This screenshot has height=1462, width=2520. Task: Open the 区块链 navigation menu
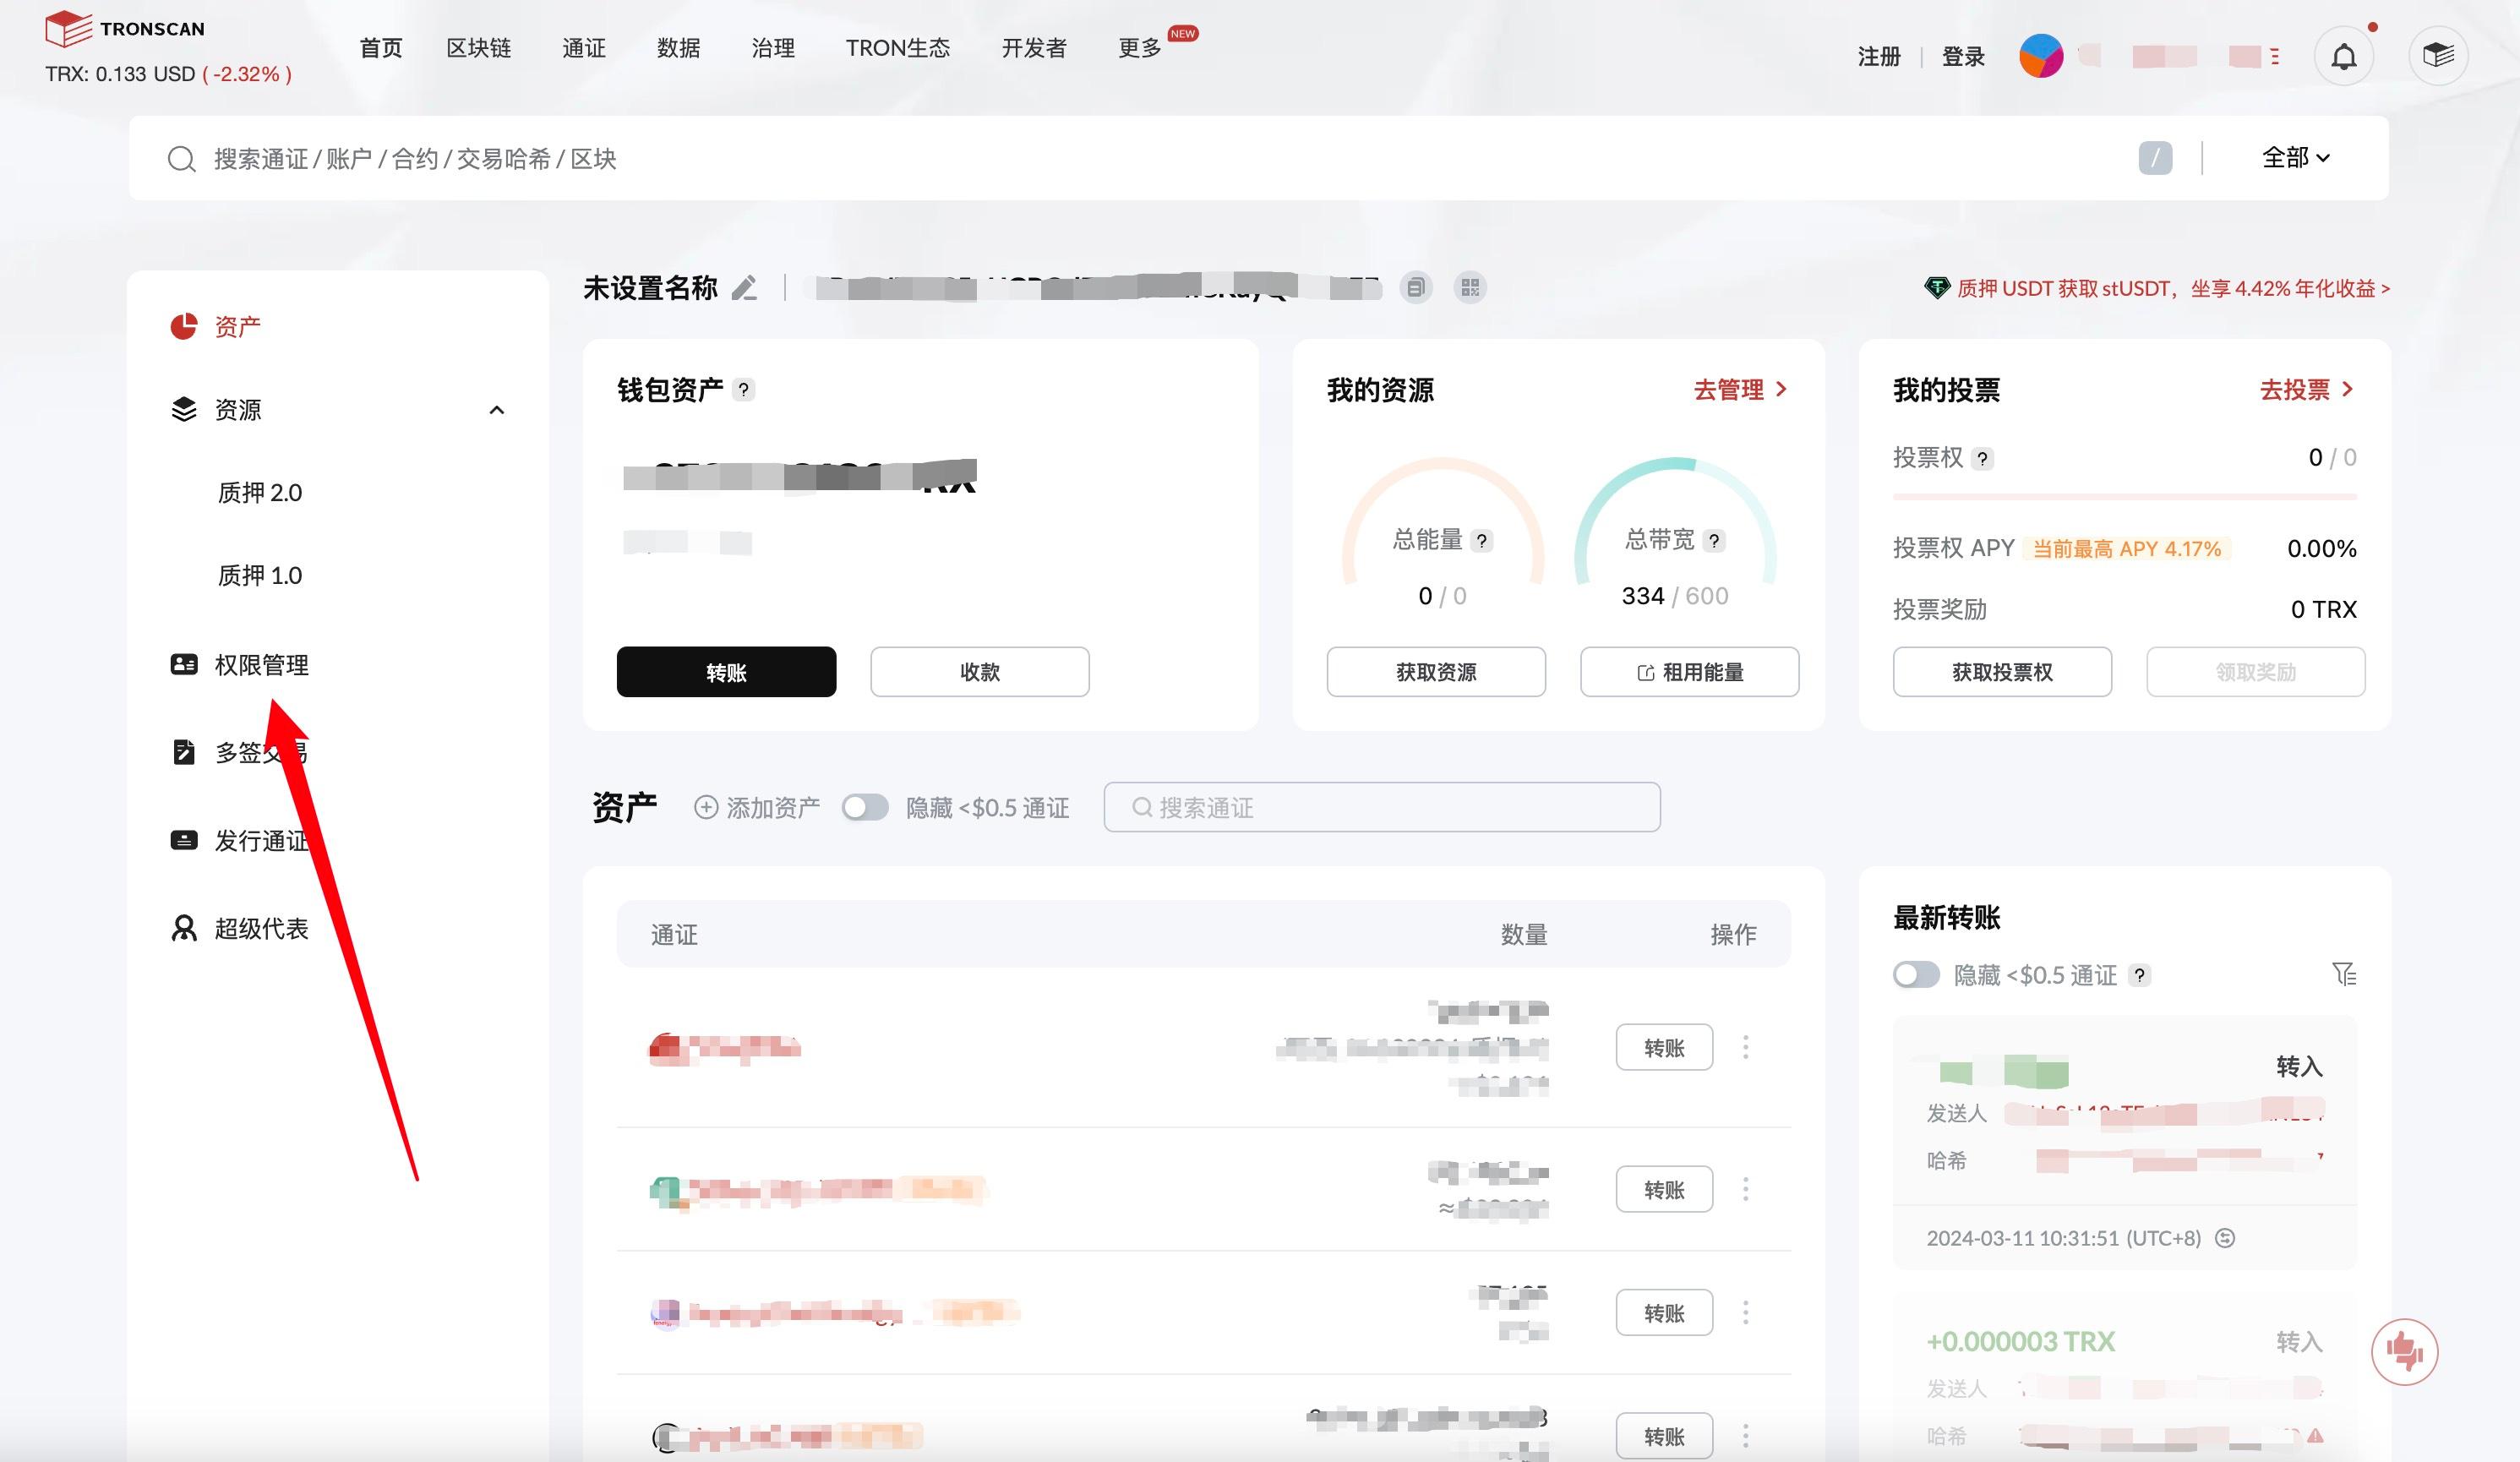pos(479,48)
